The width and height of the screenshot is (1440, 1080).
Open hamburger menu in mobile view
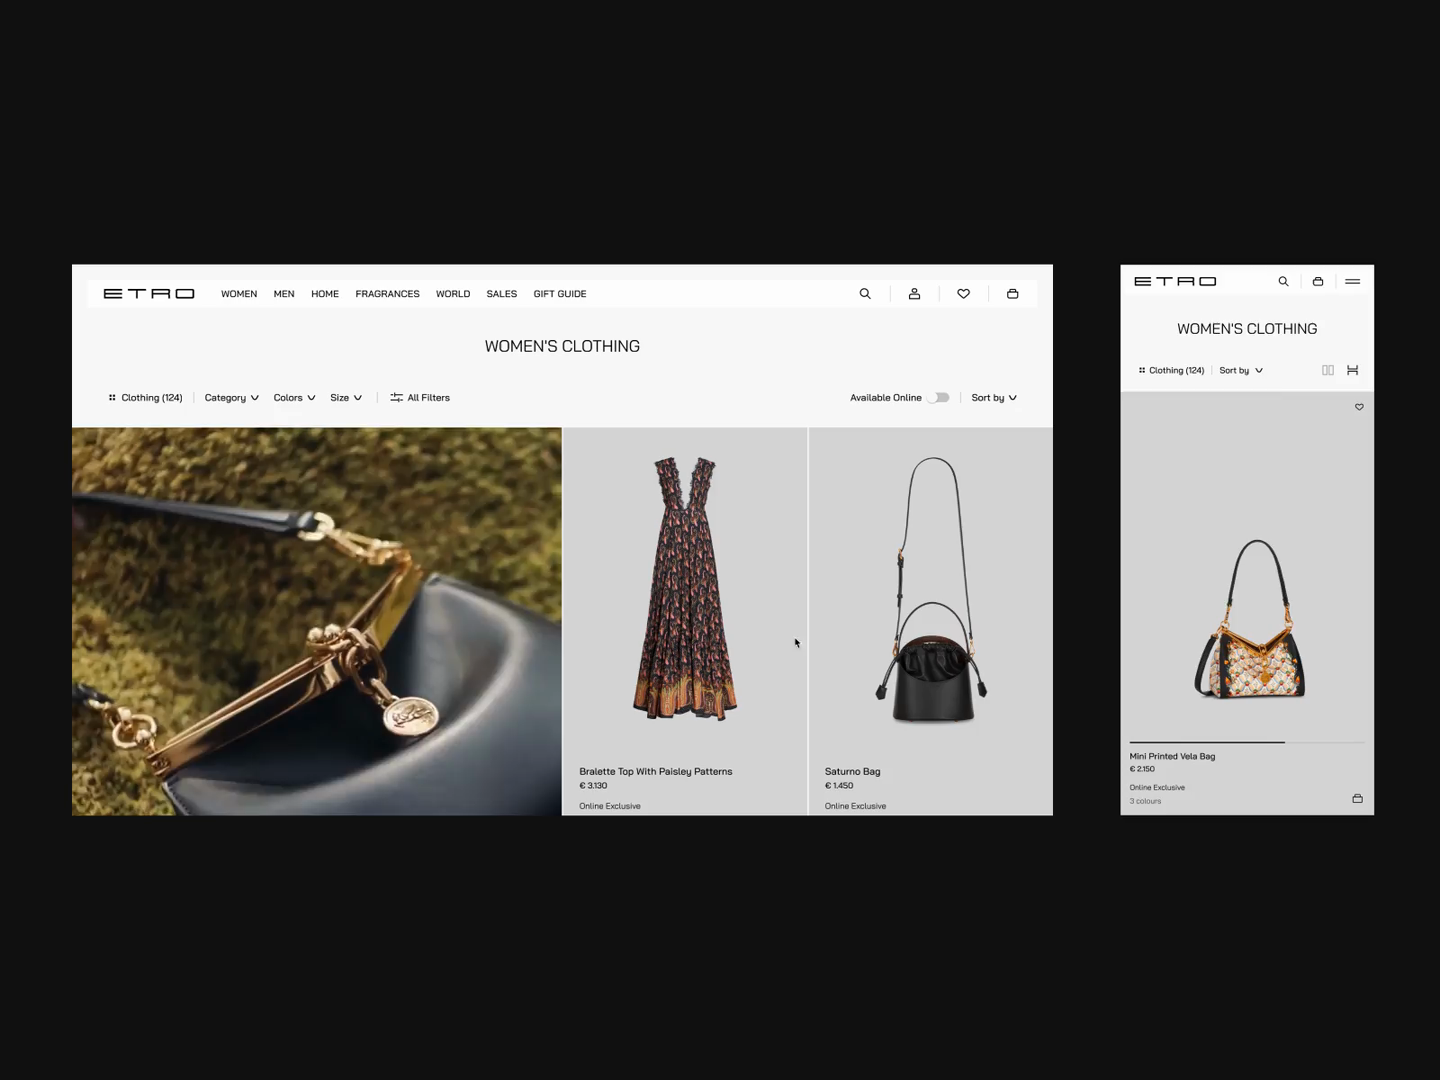(x=1353, y=282)
